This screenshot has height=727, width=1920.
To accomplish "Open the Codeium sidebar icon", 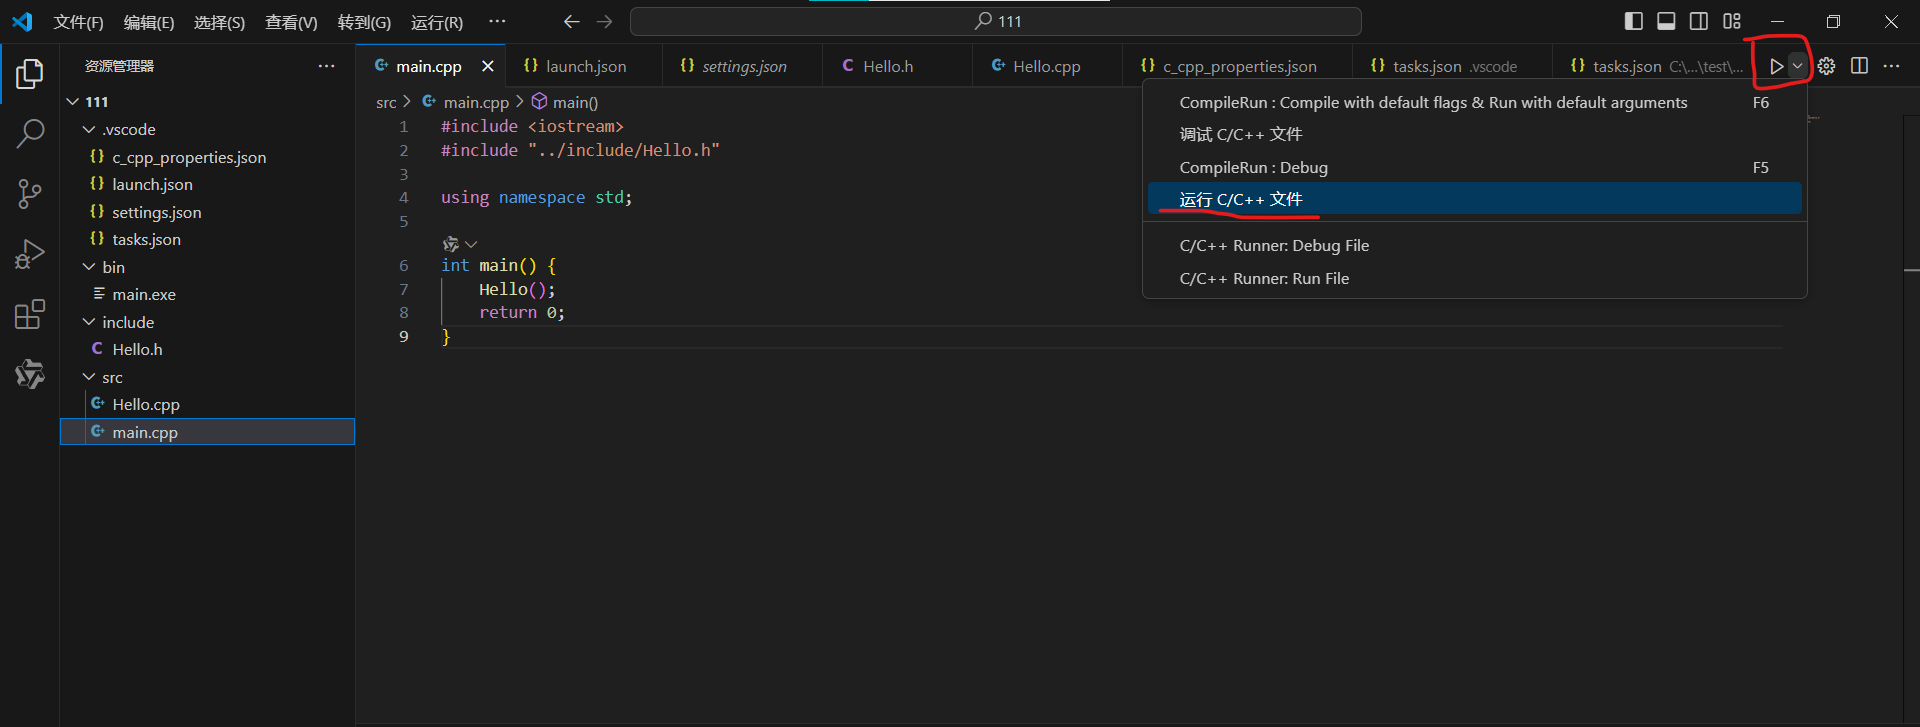I will coord(30,374).
